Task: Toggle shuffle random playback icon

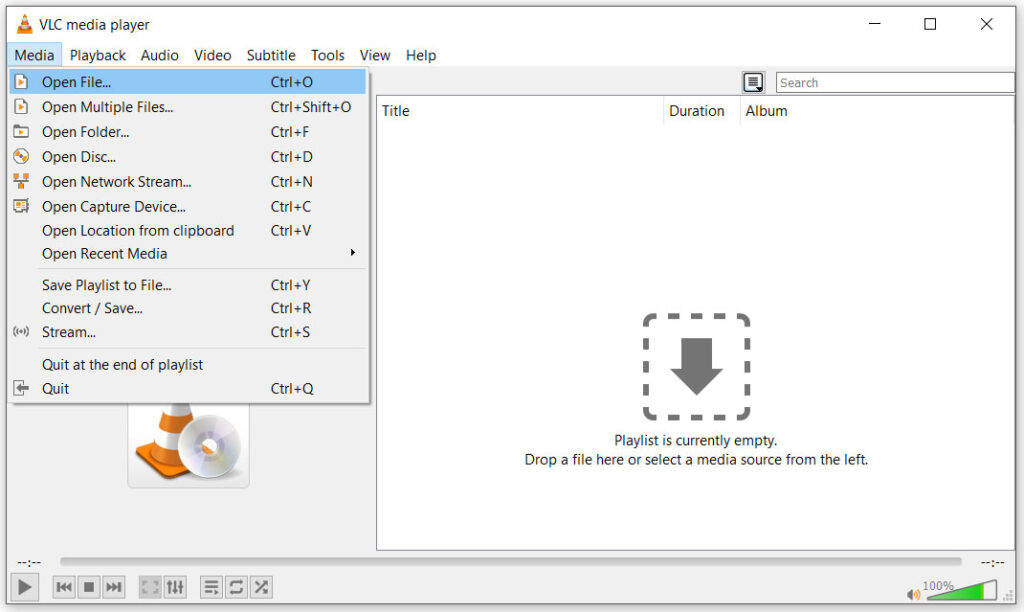Action: 261,587
